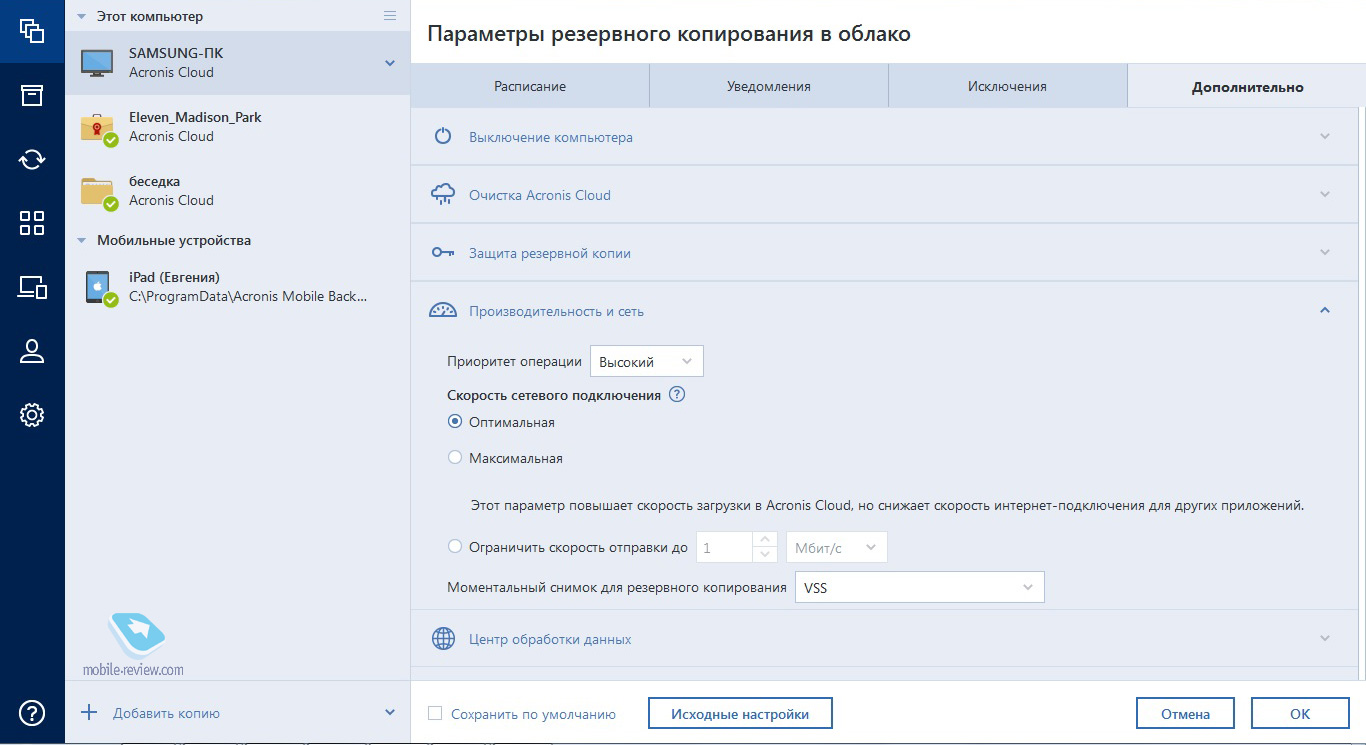The height and width of the screenshot is (745, 1366).
Task: Open the Settings gear icon
Action: point(32,415)
